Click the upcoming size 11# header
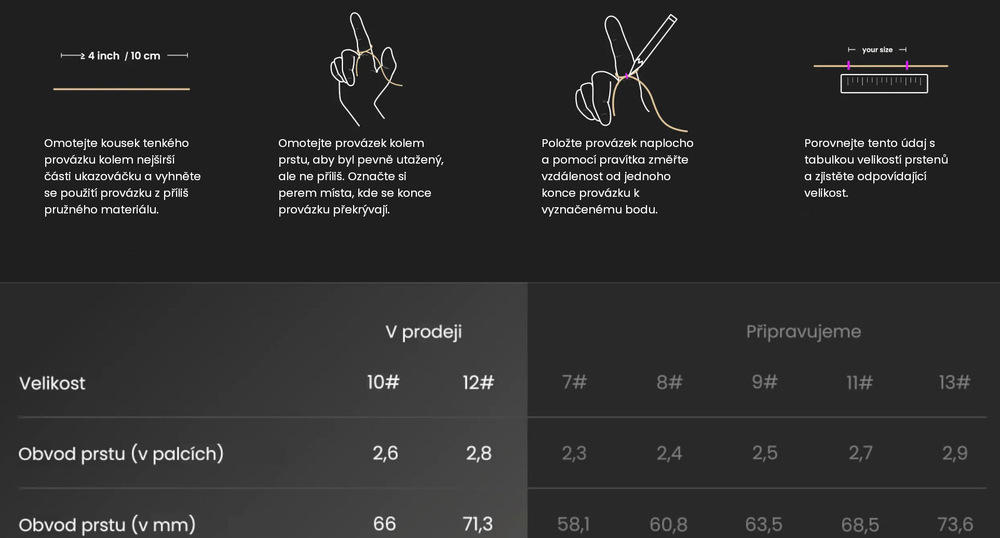 tap(860, 383)
